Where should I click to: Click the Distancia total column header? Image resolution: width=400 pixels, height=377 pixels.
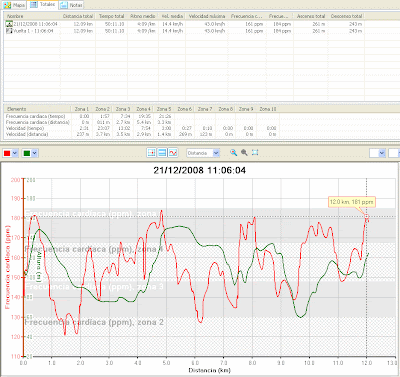pos(78,16)
